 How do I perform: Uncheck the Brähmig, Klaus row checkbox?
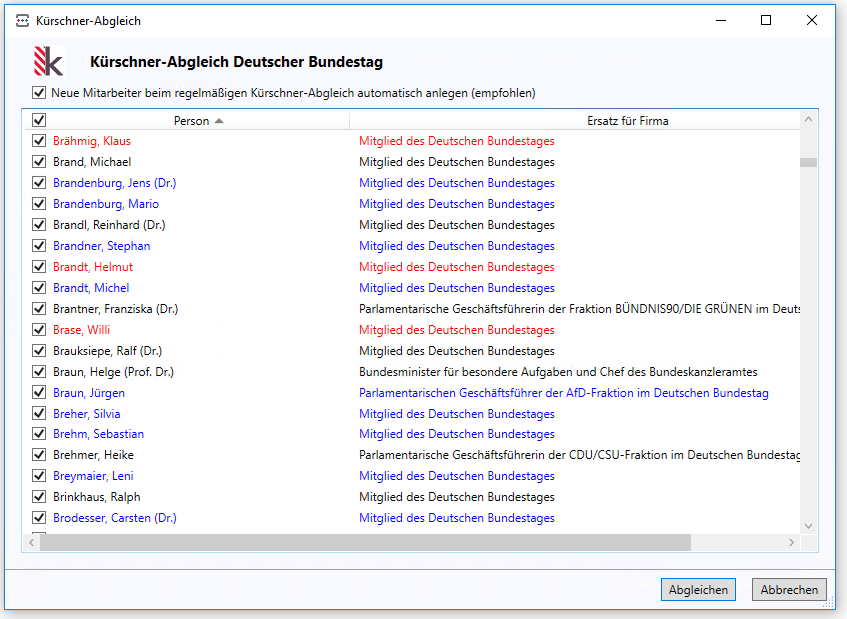pyautogui.click(x=39, y=141)
